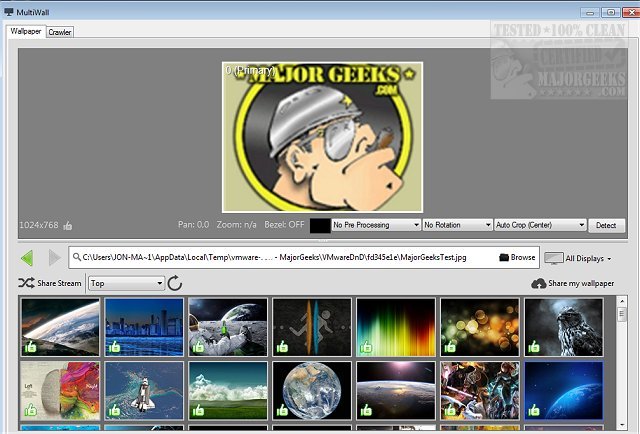Like the brain left-right wallpaper

pyautogui.click(x=31, y=410)
